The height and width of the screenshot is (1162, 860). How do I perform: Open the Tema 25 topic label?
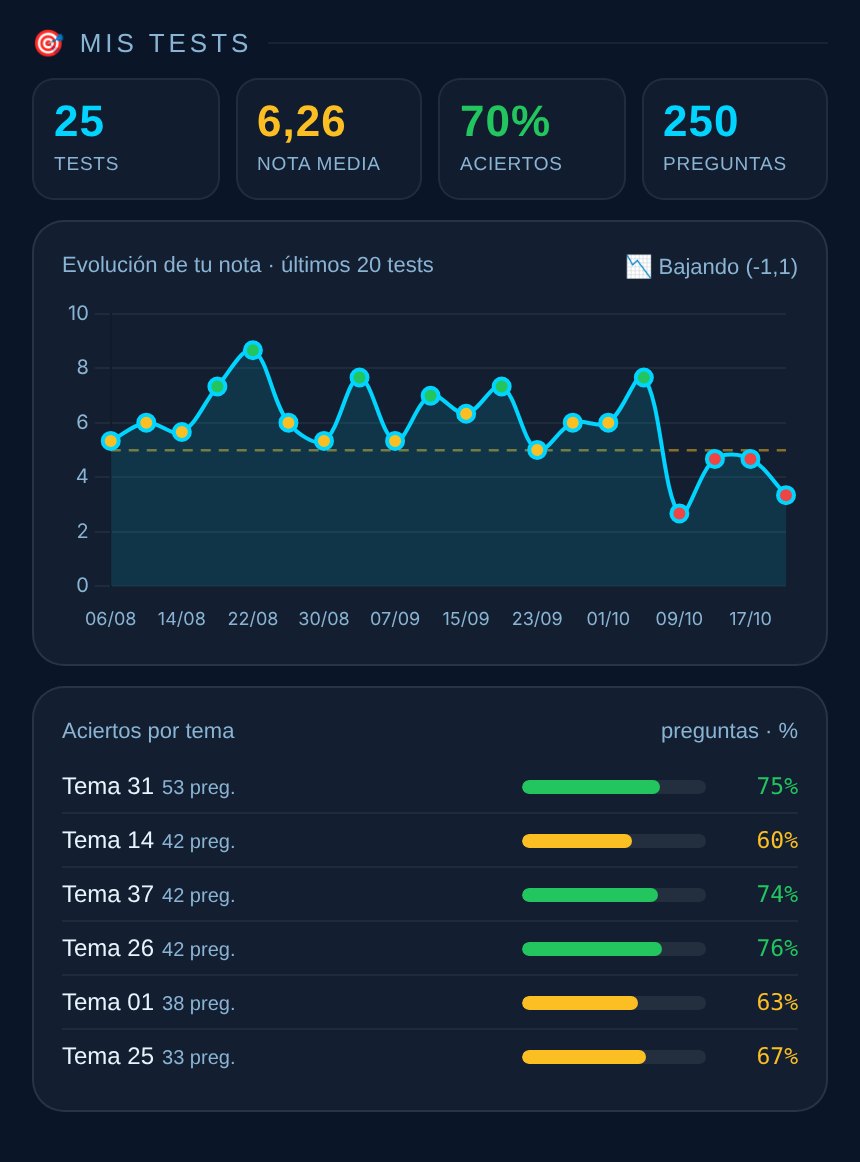click(108, 1057)
